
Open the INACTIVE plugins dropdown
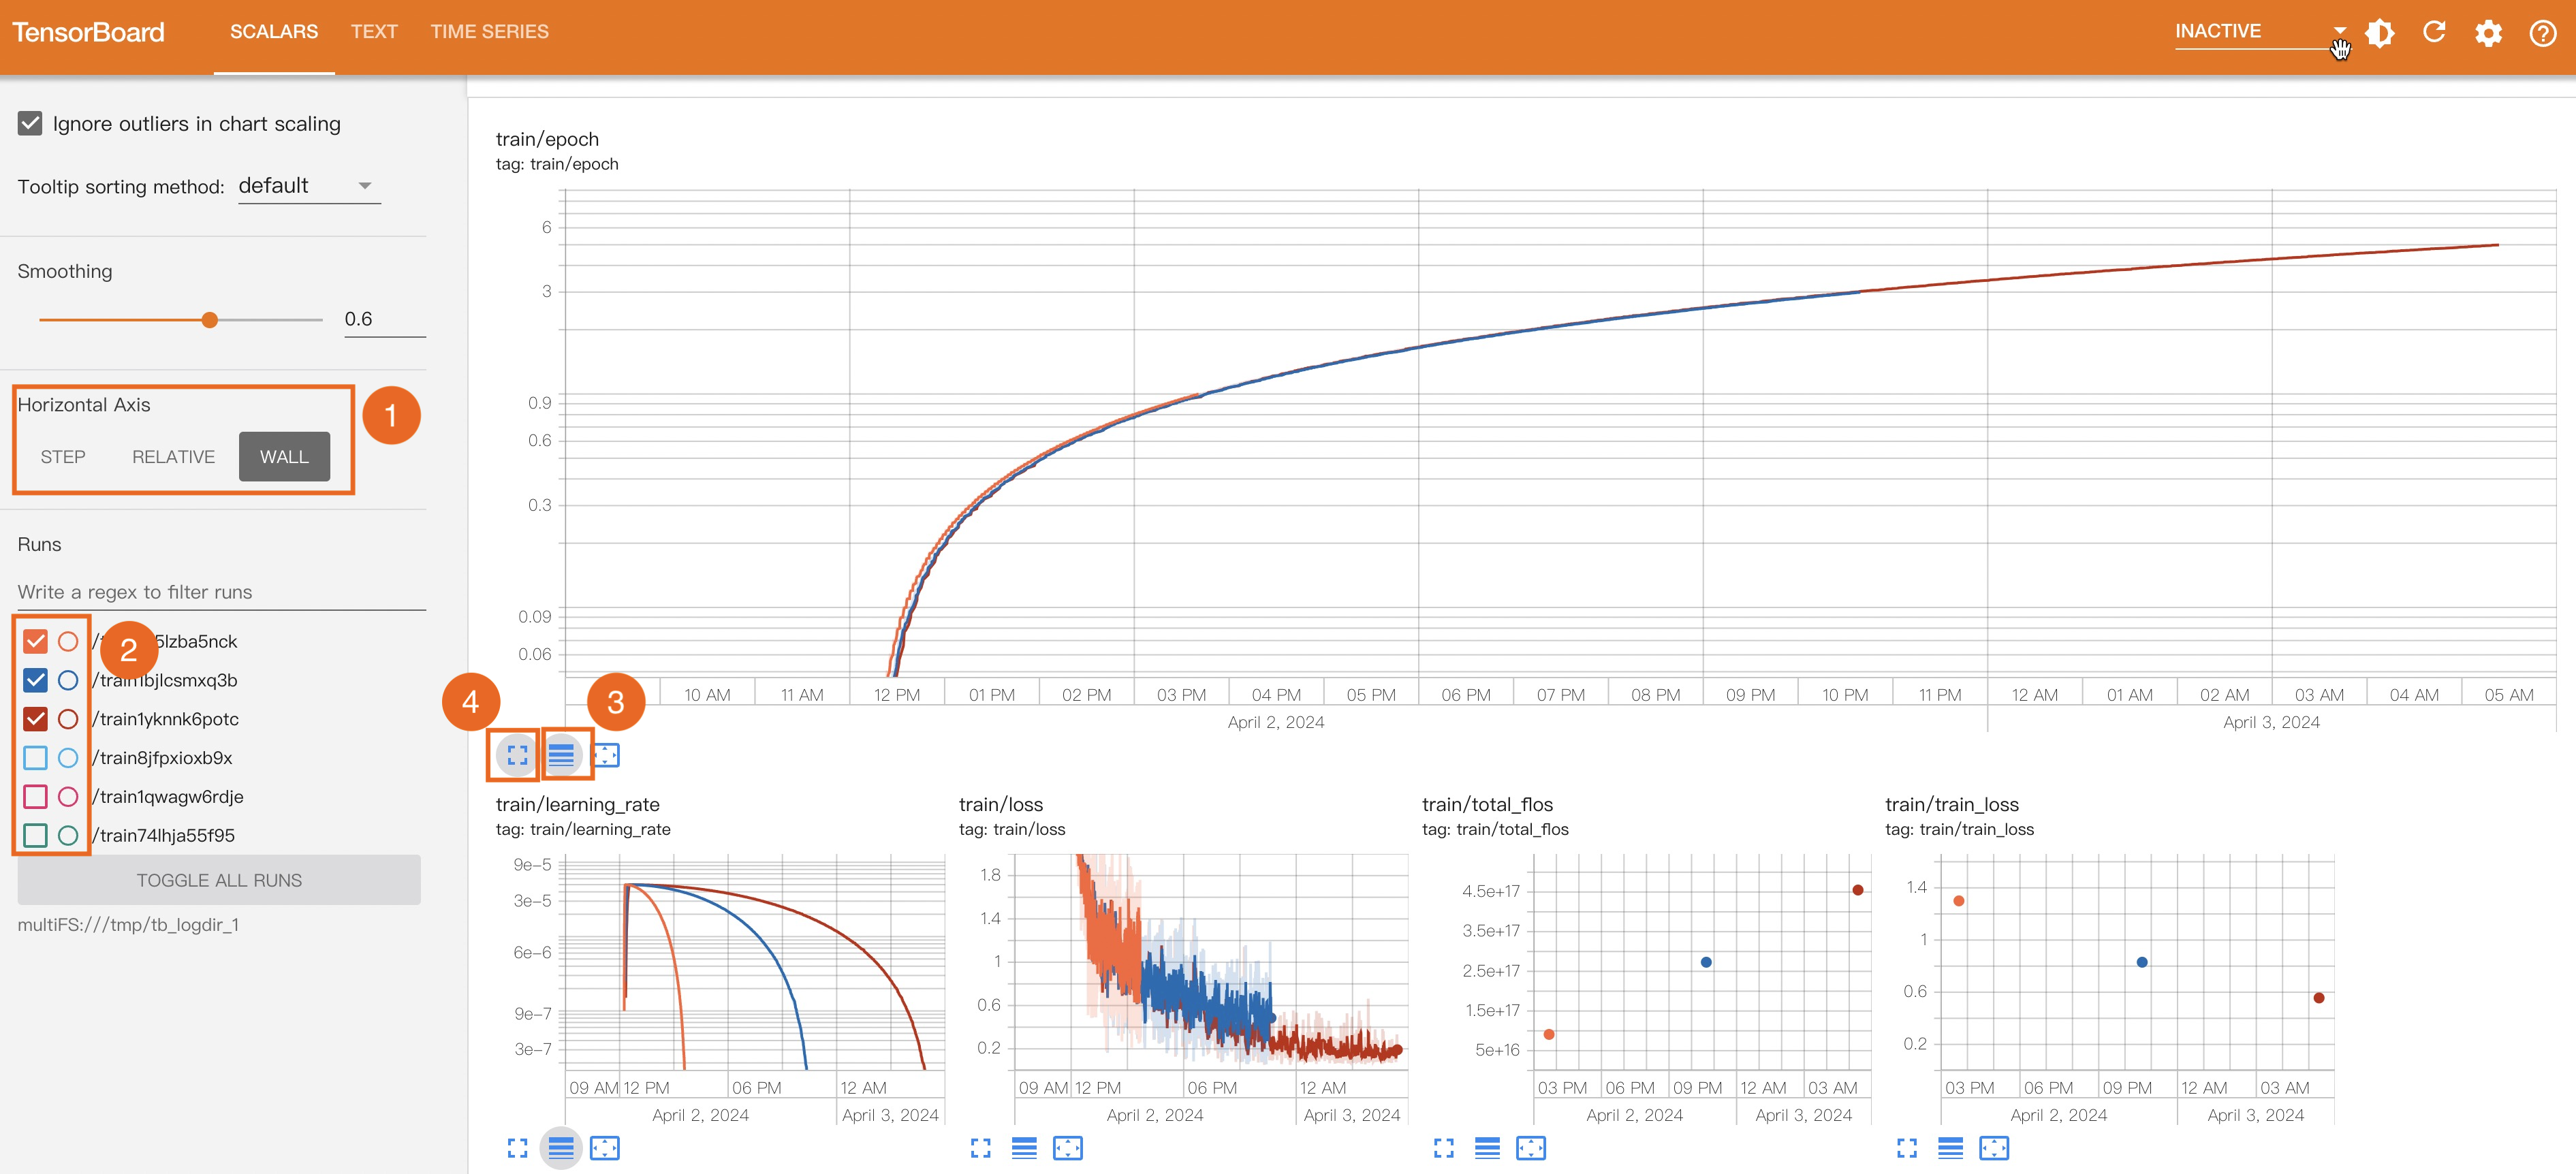tap(2258, 32)
